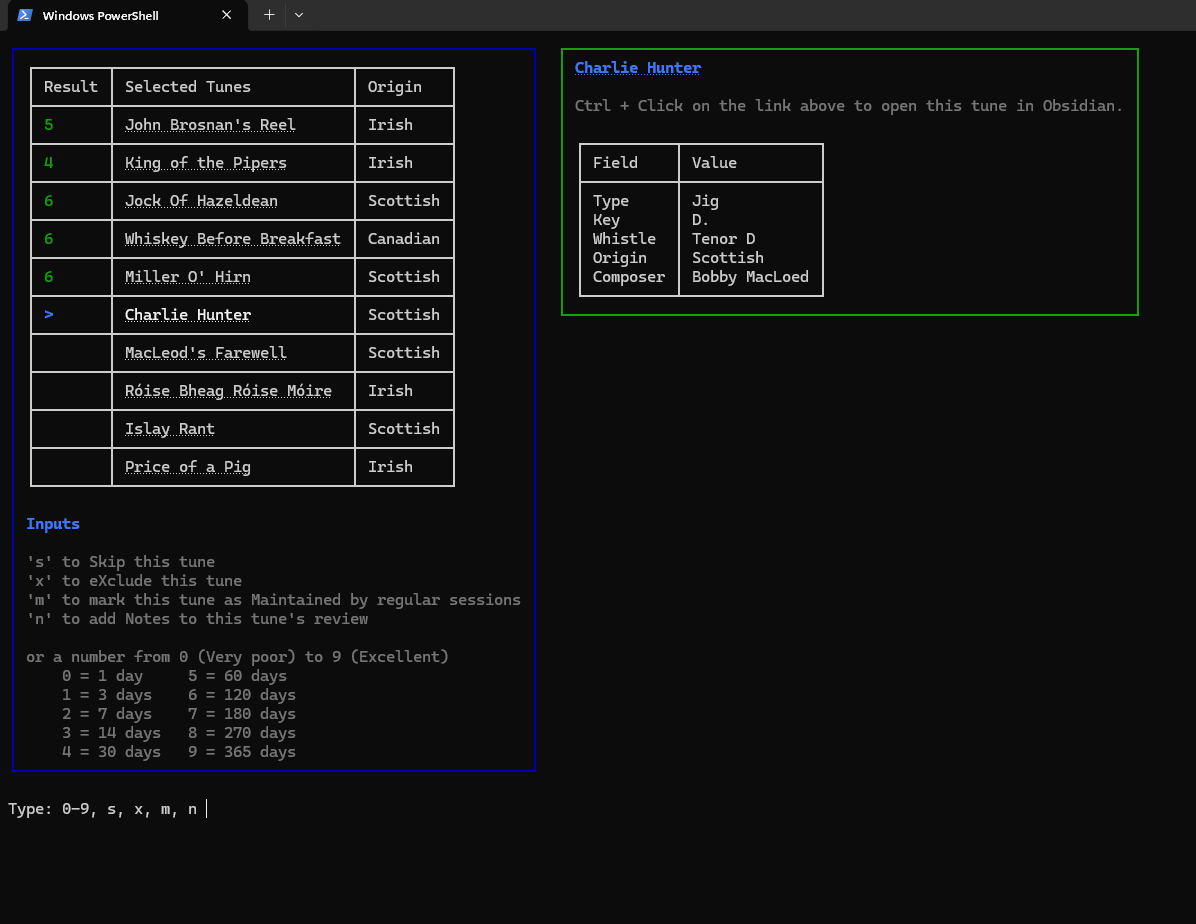This screenshot has height=924, width=1196.
Task: Click Charlie Hunter in the tunes table
Action: point(188,315)
